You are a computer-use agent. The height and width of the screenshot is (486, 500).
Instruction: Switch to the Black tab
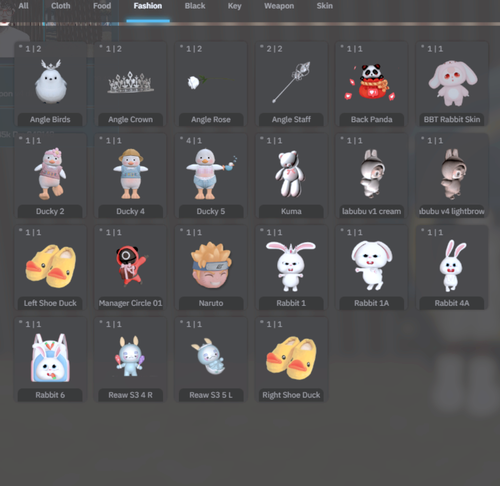point(195,6)
